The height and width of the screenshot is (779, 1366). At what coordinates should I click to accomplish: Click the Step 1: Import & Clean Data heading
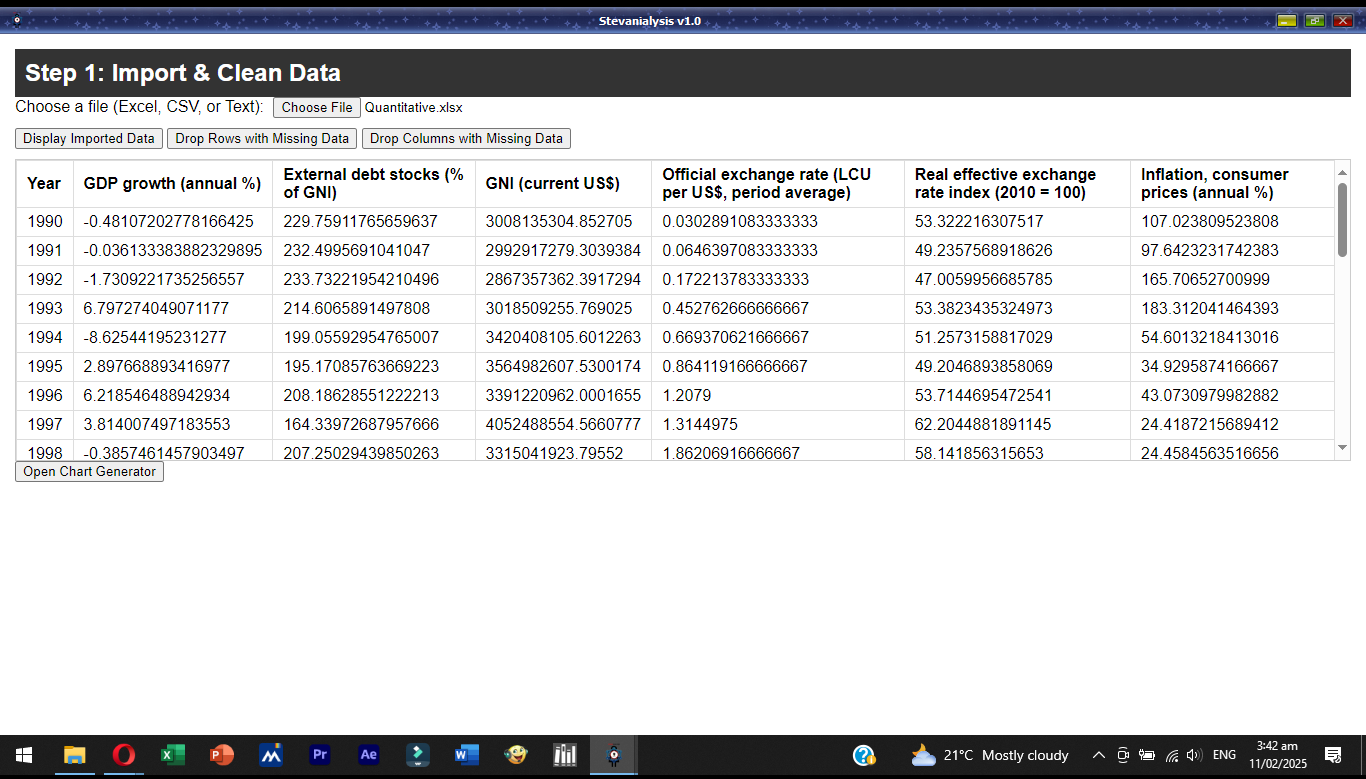183,73
